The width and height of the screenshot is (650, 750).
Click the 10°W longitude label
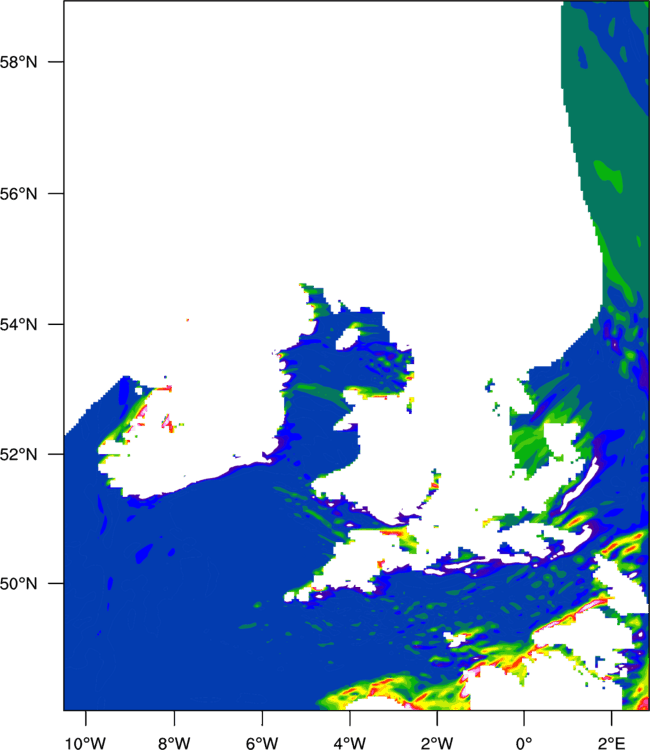(86, 743)
